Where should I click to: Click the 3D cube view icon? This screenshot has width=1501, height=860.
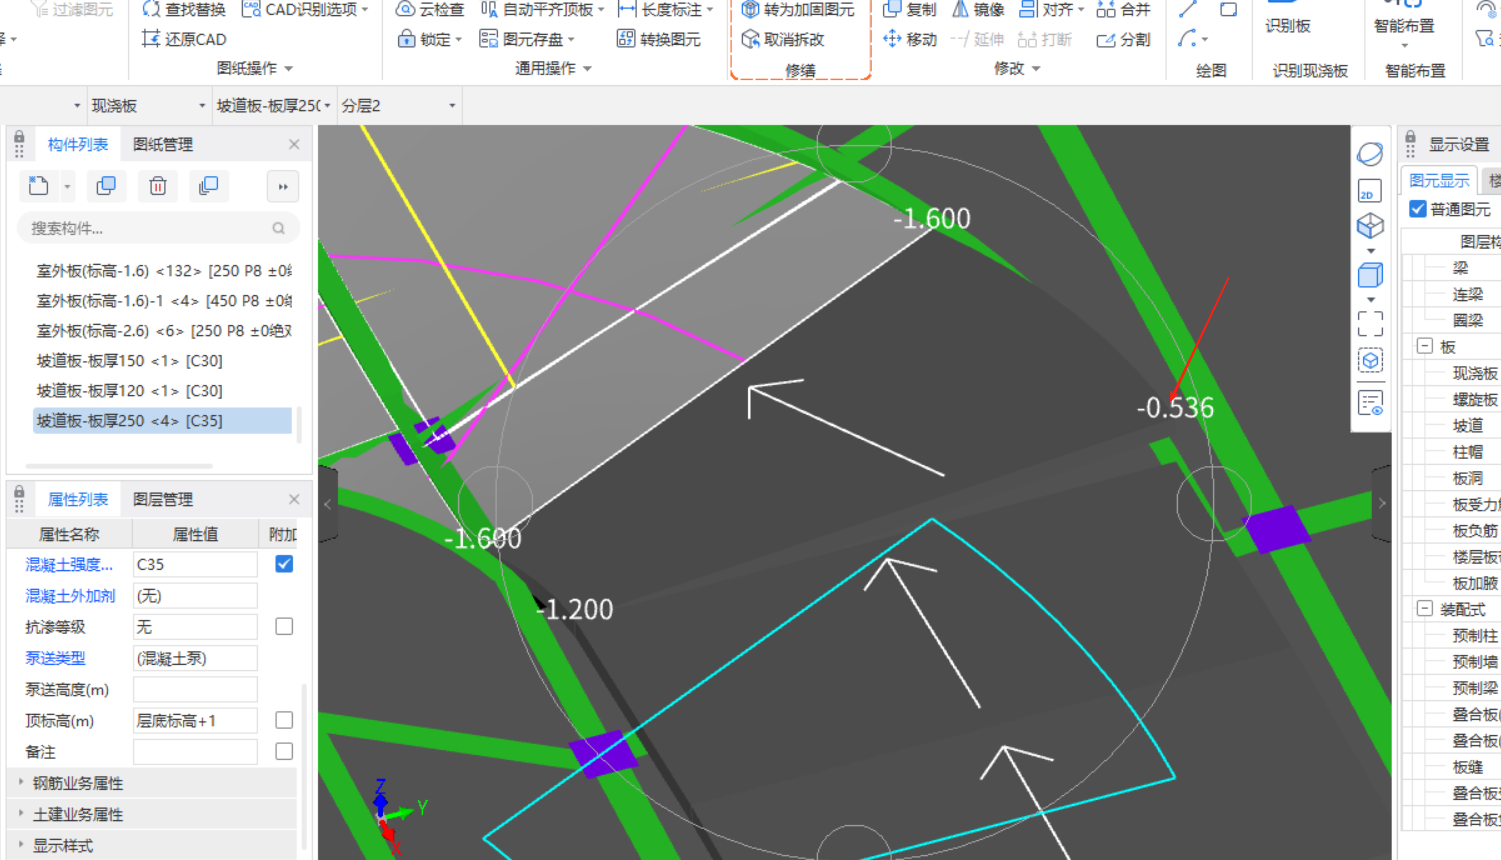(1370, 225)
